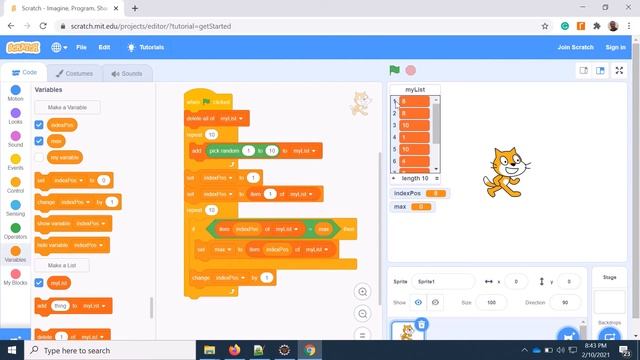The height and width of the screenshot is (360, 640).
Task: Open the Sound blocks category
Action: pos(16,139)
